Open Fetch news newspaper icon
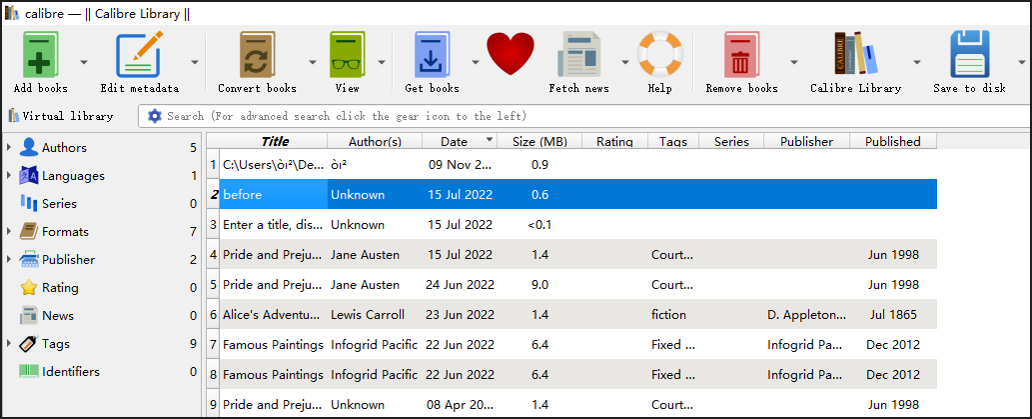 pos(579,55)
